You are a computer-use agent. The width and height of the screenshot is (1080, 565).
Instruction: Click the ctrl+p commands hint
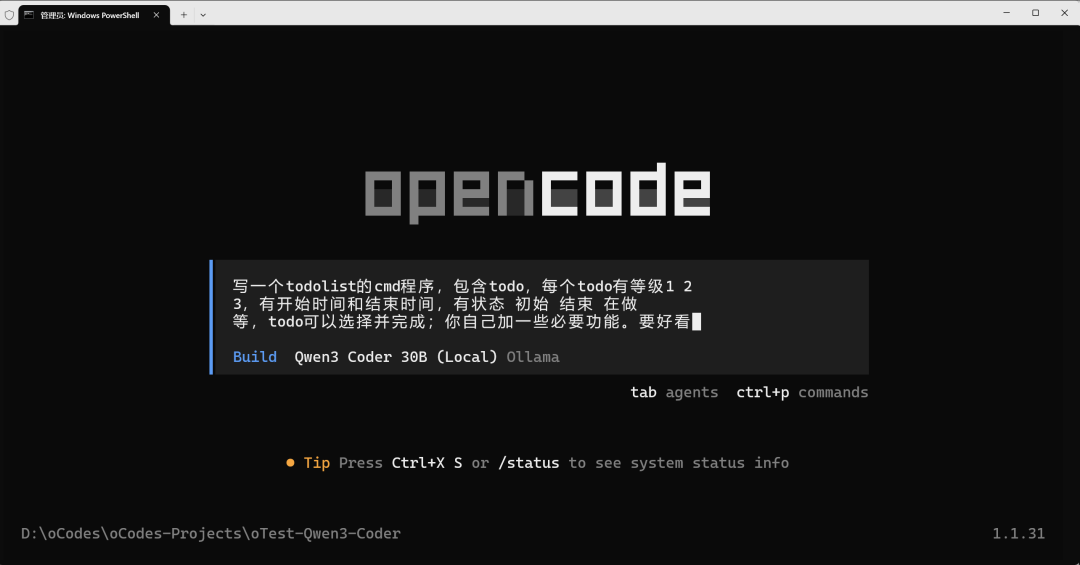802,392
